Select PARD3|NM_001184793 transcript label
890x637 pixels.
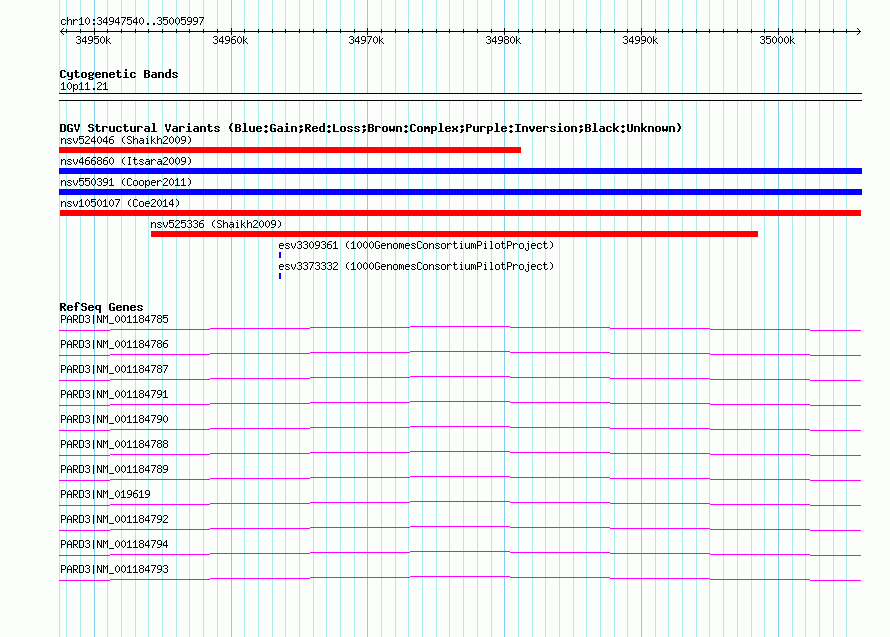[114, 569]
